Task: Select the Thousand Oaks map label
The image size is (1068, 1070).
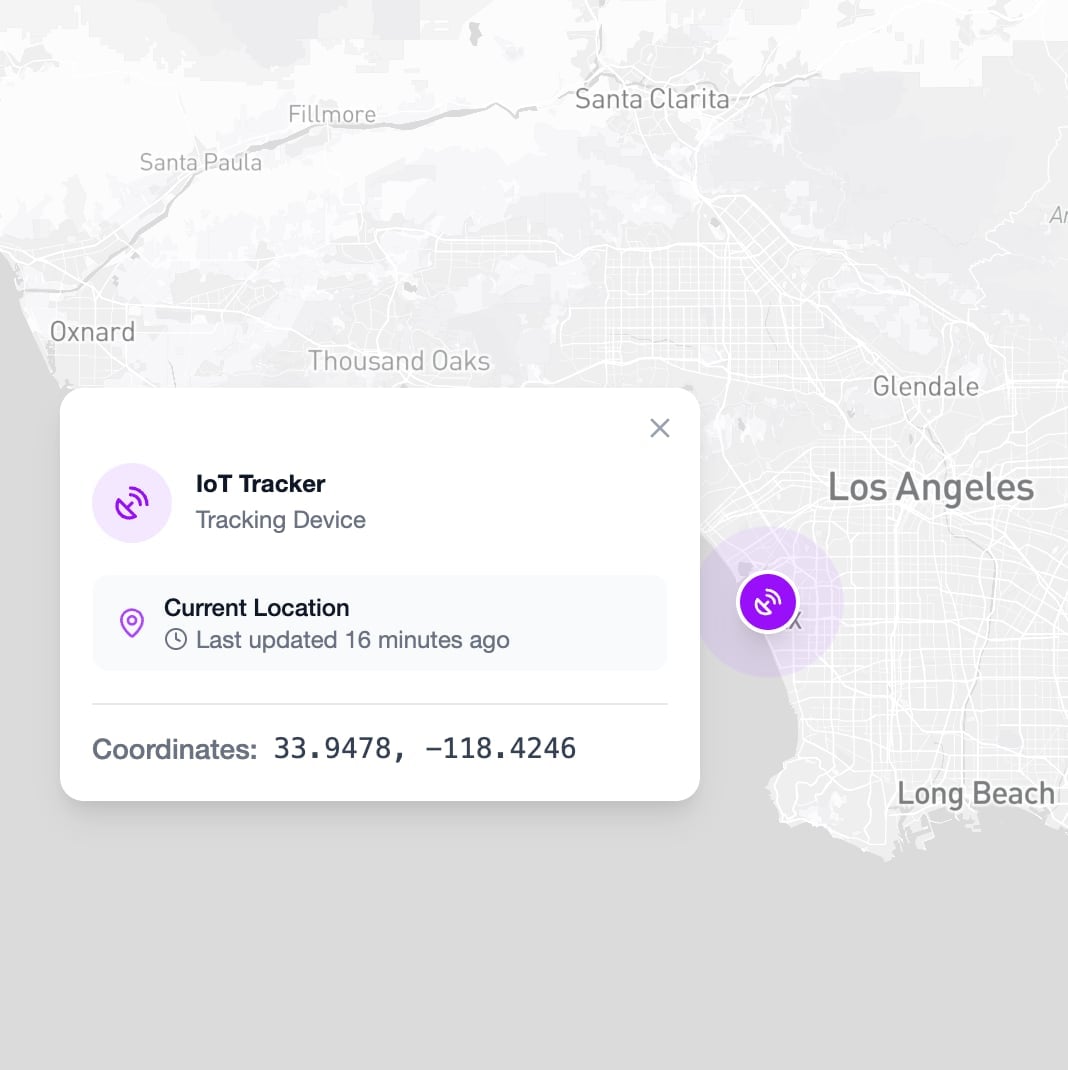Action: [x=399, y=361]
